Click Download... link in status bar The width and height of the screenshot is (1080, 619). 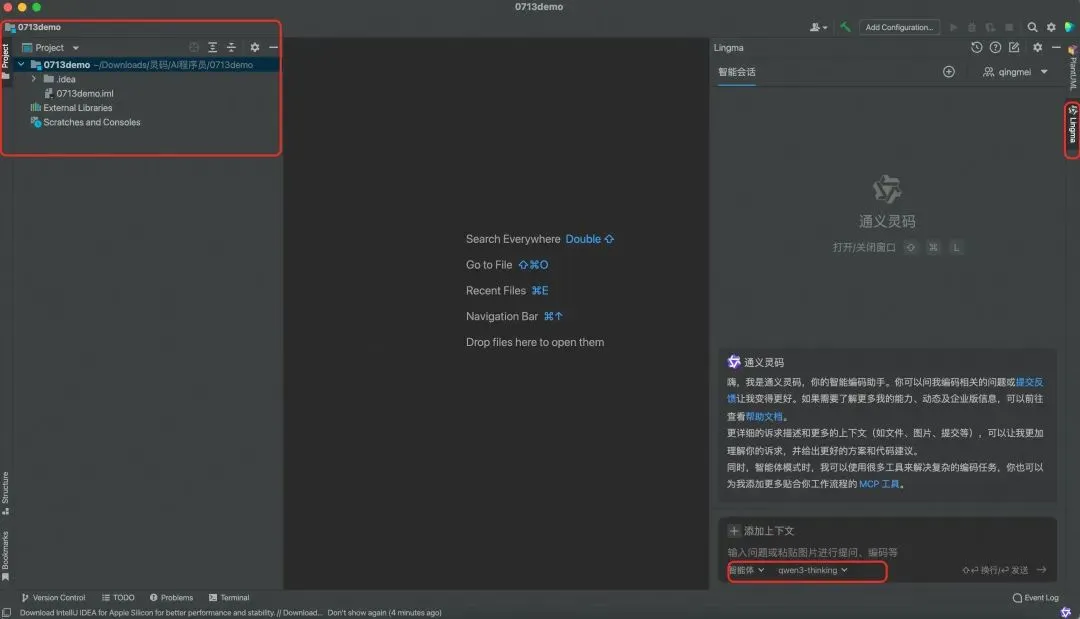301,612
